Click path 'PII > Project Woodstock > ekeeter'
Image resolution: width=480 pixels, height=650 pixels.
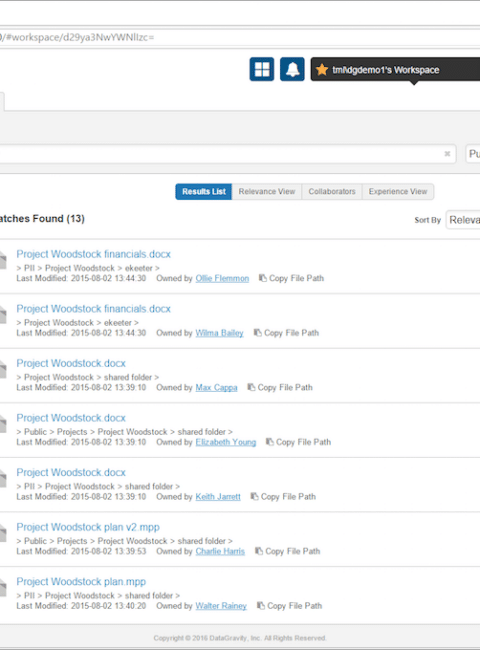tap(88, 268)
